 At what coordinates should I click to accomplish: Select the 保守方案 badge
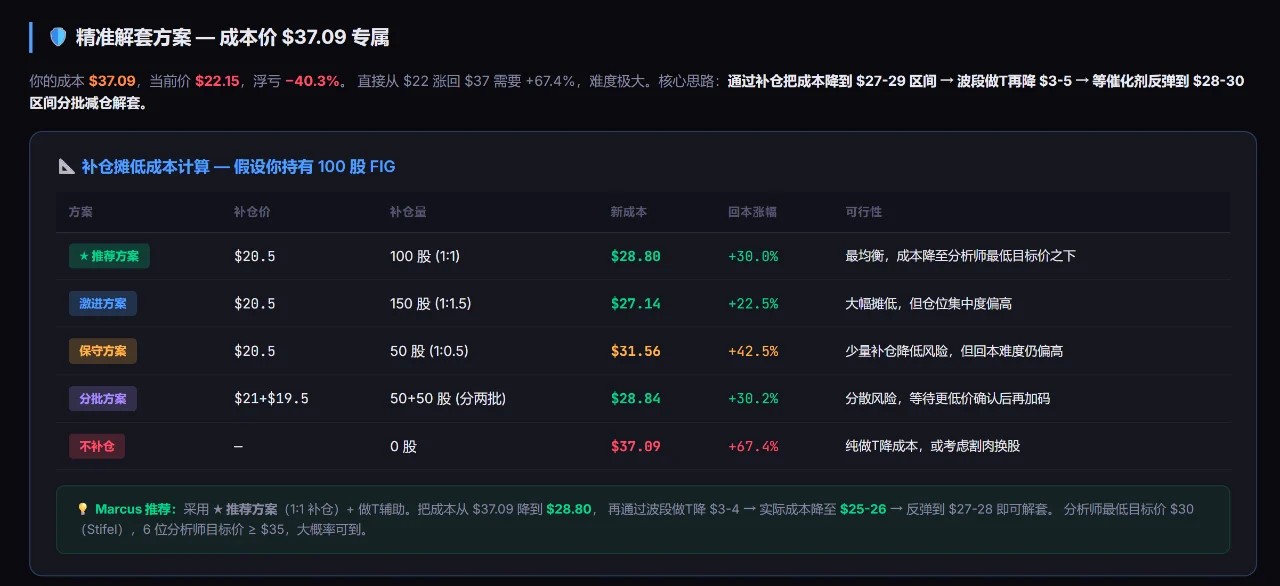[x=103, y=351]
